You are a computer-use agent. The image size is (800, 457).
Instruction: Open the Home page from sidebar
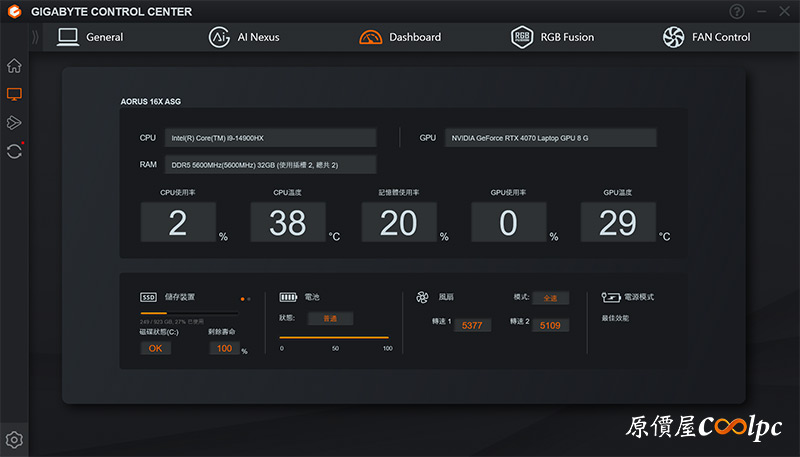pyautogui.click(x=14, y=65)
